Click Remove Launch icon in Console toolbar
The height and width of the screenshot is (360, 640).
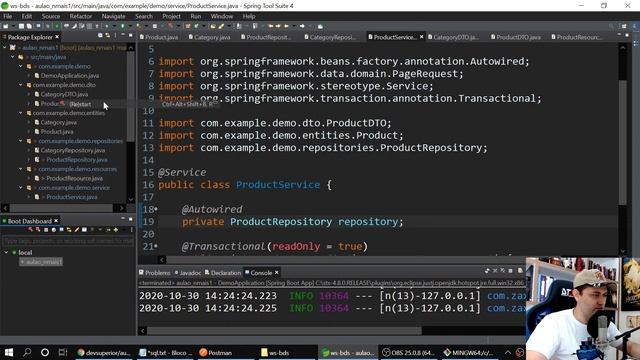coord(495,271)
